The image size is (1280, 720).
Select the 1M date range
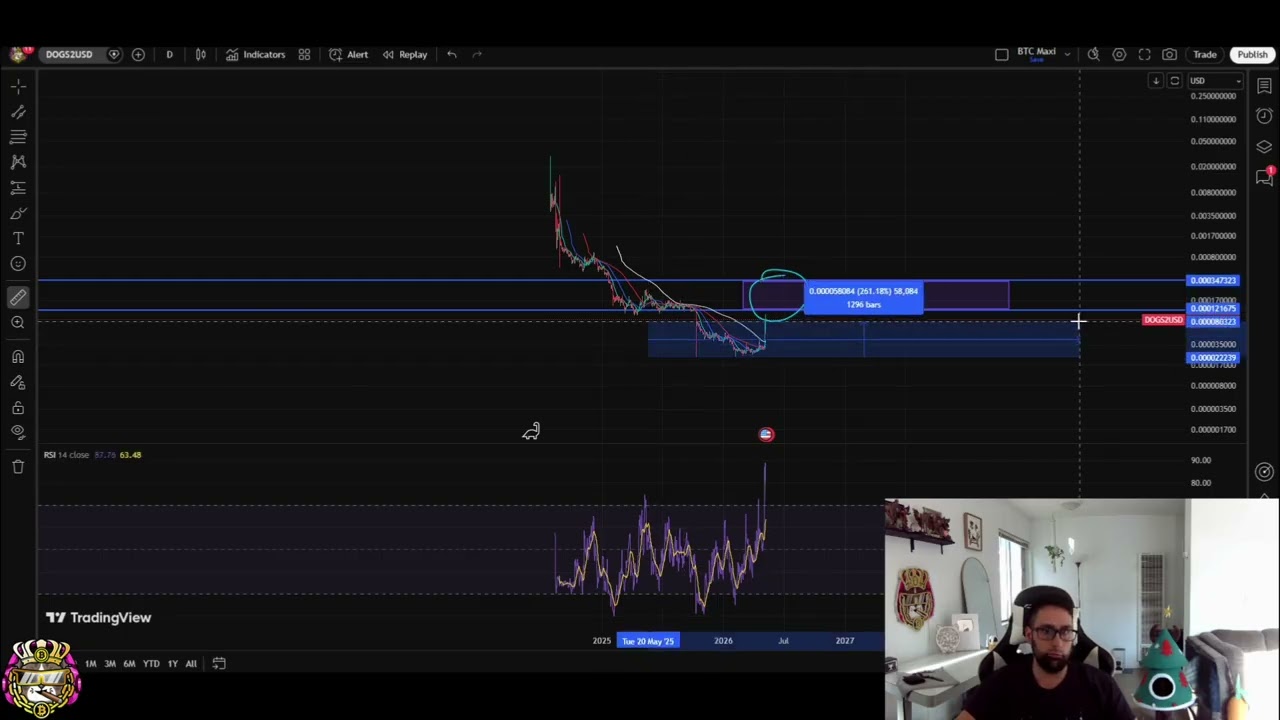tap(90, 663)
